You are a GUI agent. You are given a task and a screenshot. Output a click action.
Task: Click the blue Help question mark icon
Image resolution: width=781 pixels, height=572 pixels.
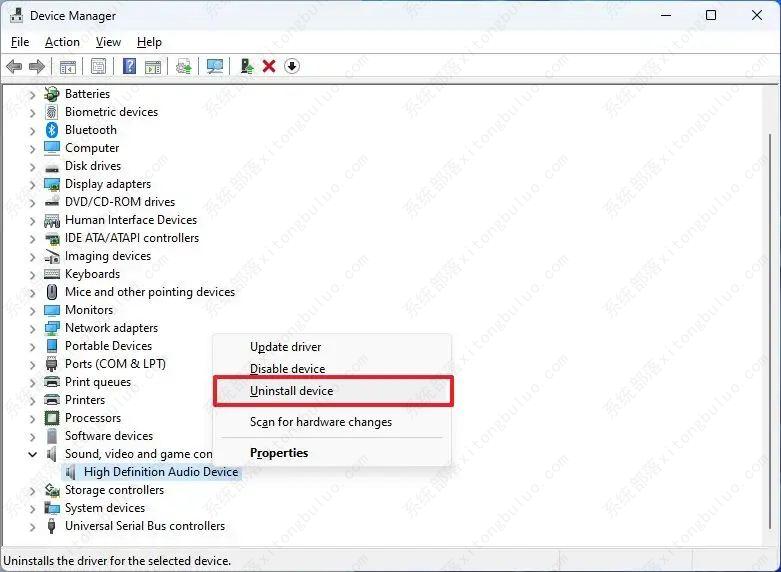coord(129,66)
